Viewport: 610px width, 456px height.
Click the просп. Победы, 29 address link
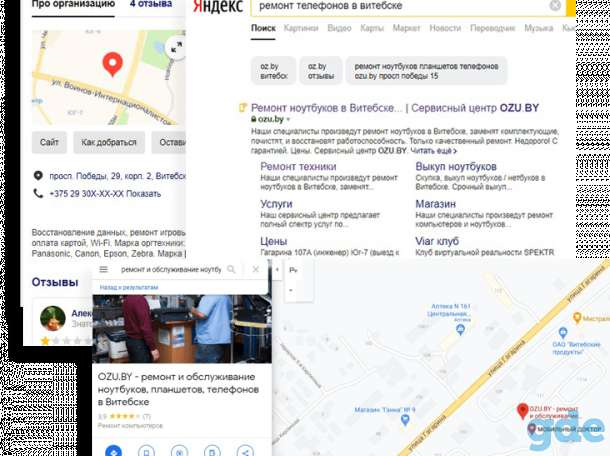tap(117, 176)
